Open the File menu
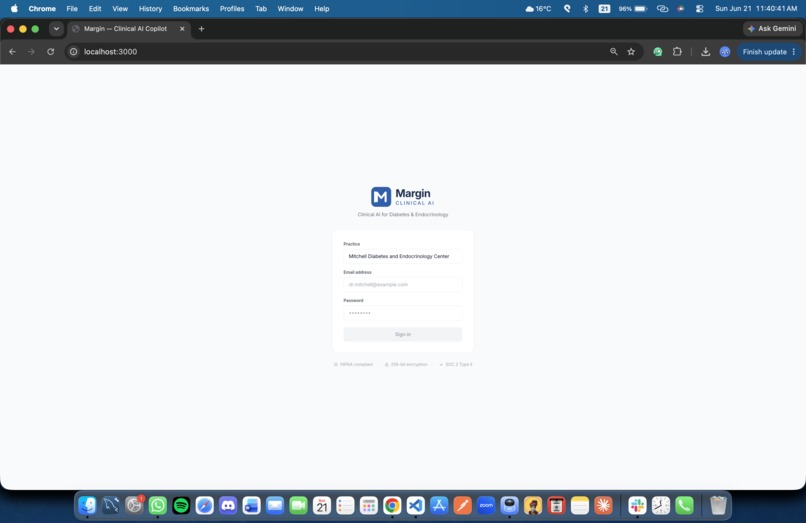Screen dimensions: 806x523 72,9
